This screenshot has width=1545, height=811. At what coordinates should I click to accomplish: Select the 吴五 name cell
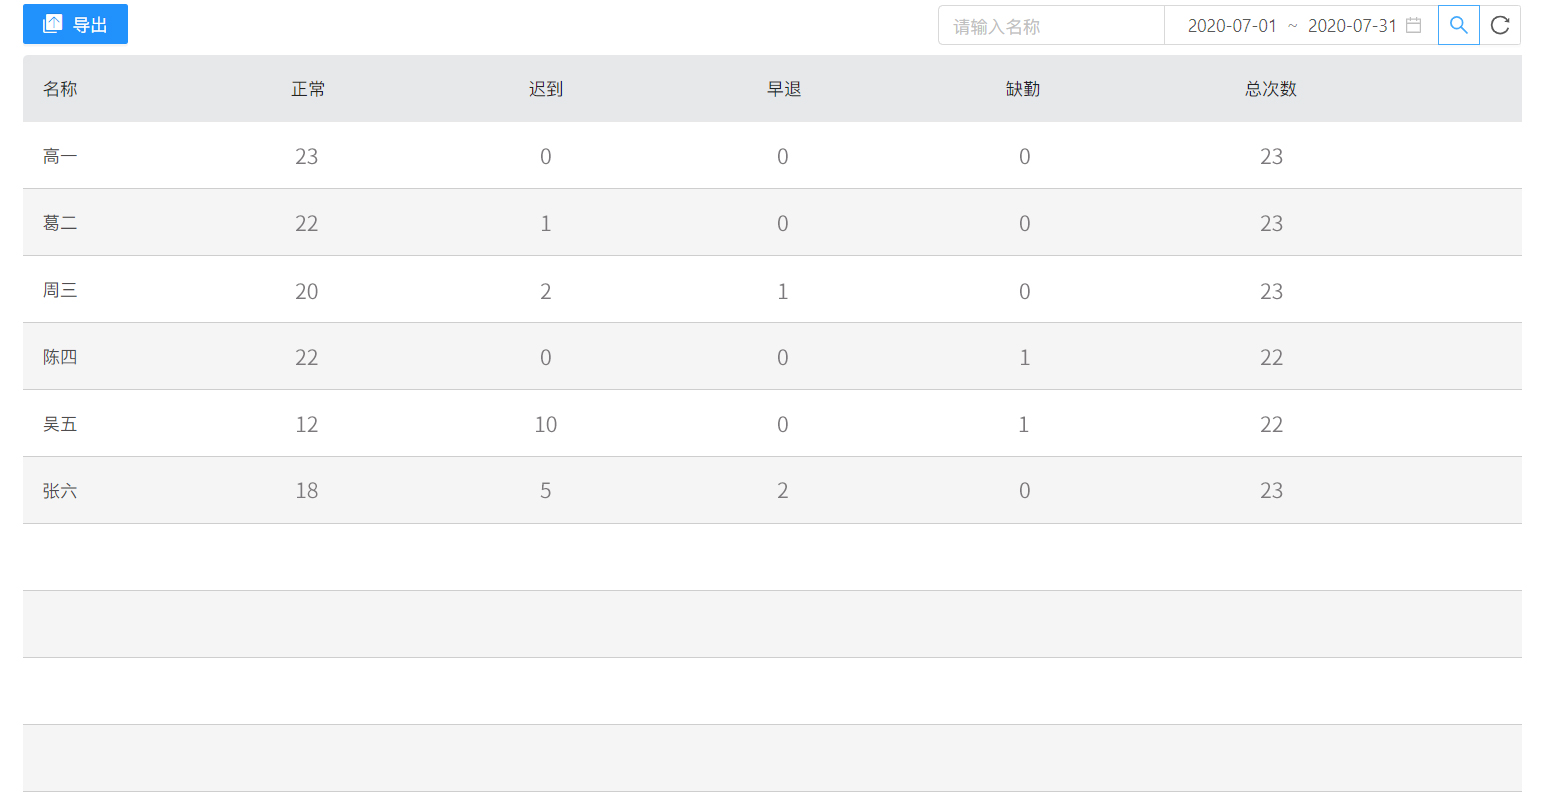pos(60,424)
